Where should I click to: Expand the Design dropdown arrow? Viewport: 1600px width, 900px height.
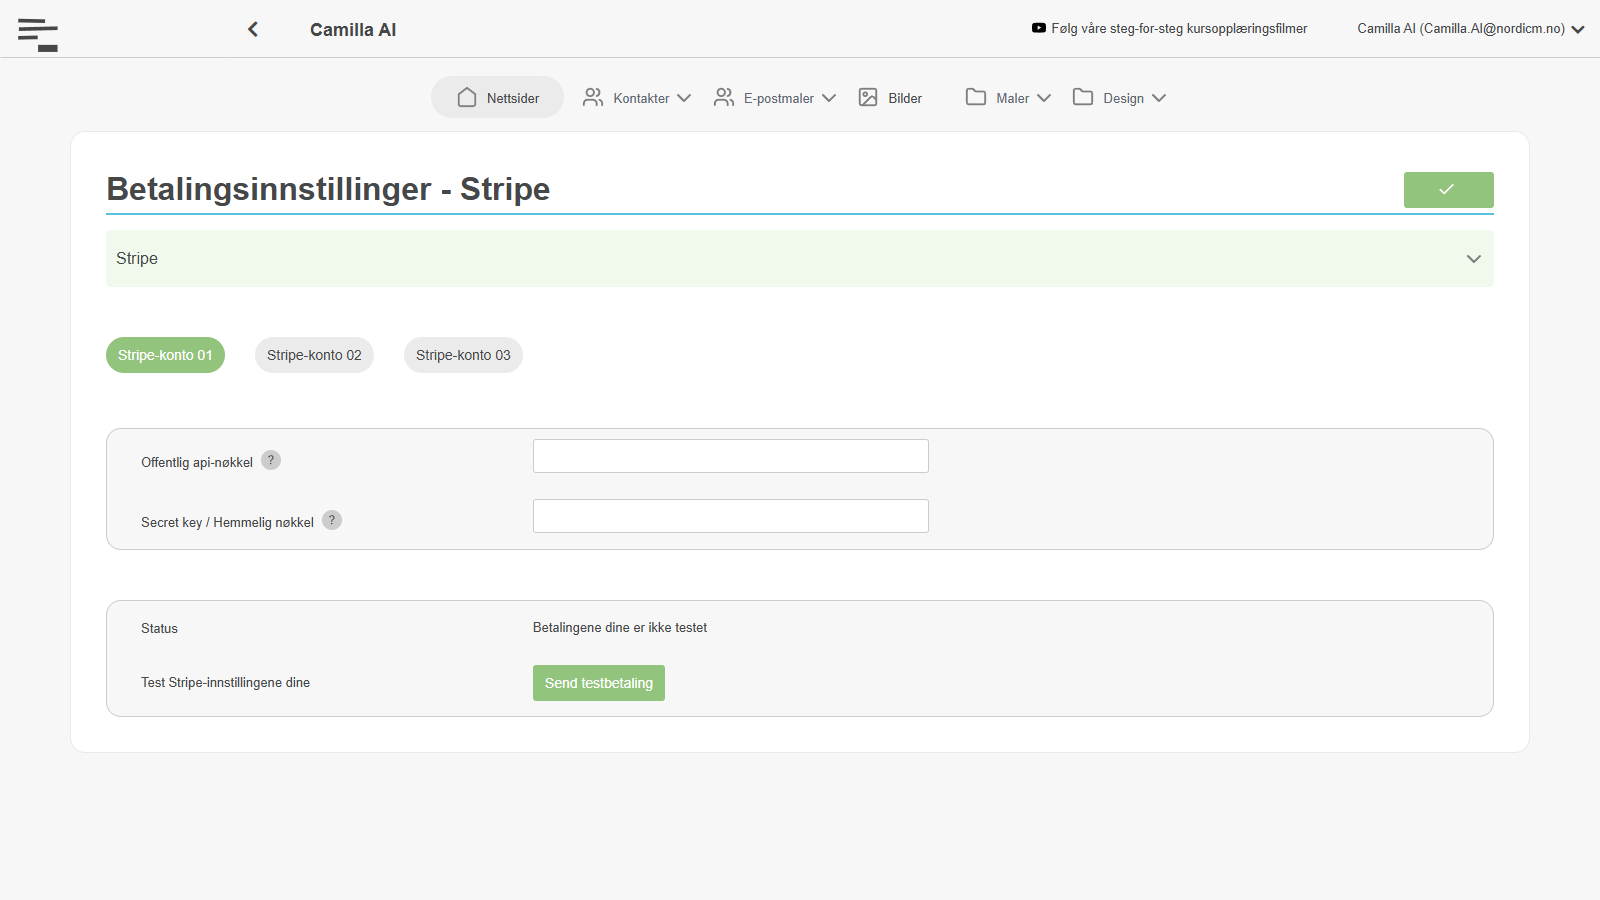1159,98
